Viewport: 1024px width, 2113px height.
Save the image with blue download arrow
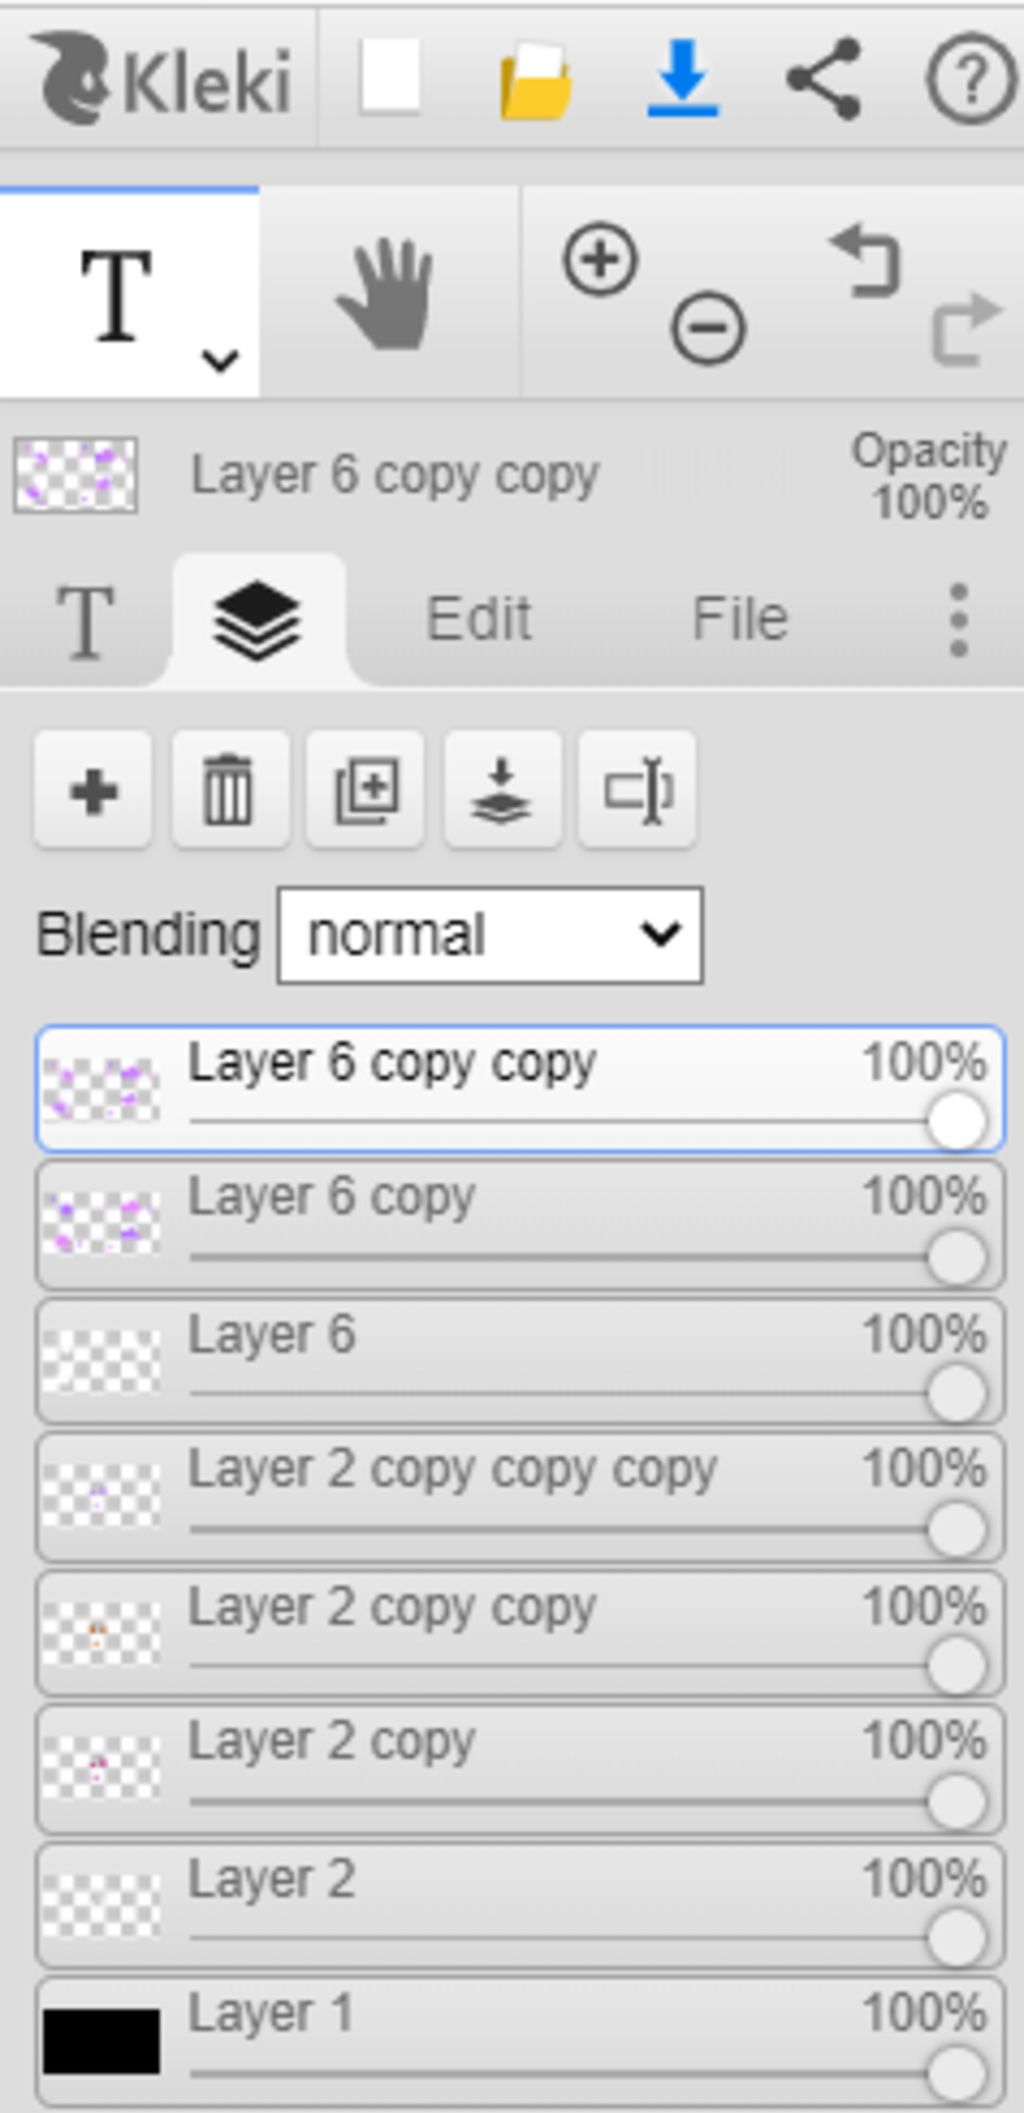[683, 78]
